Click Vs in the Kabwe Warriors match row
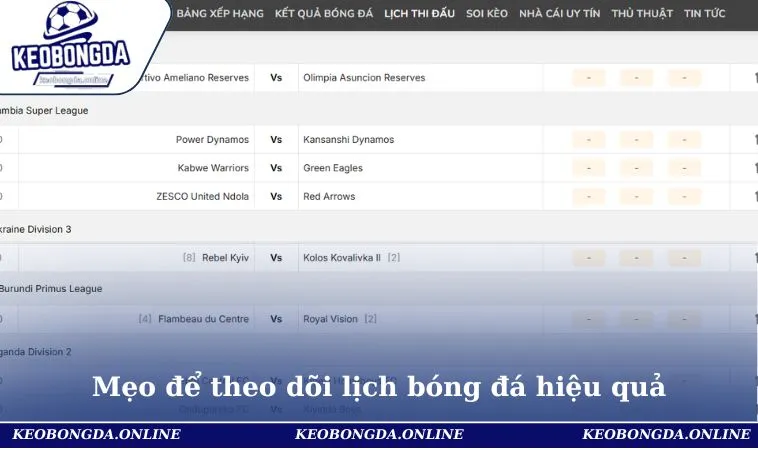The image size is (758, 450). coord(276,168)
